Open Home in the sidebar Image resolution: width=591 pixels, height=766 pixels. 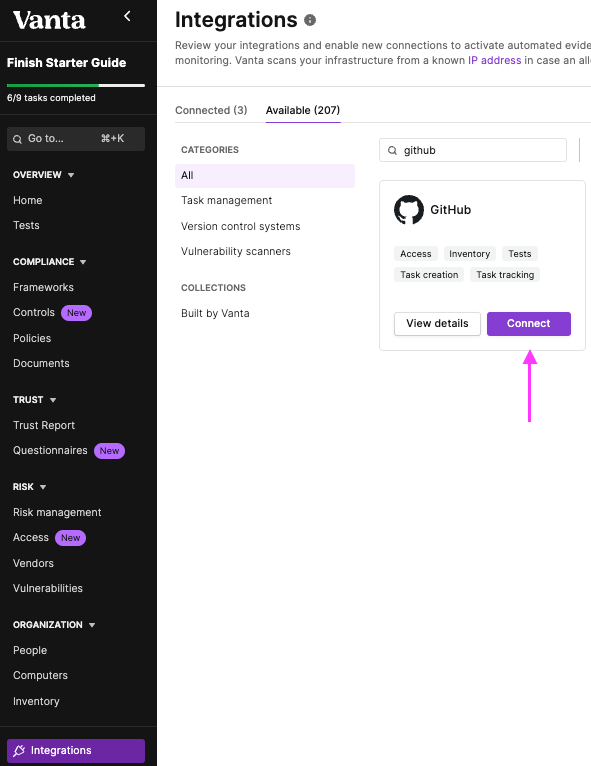28,200
